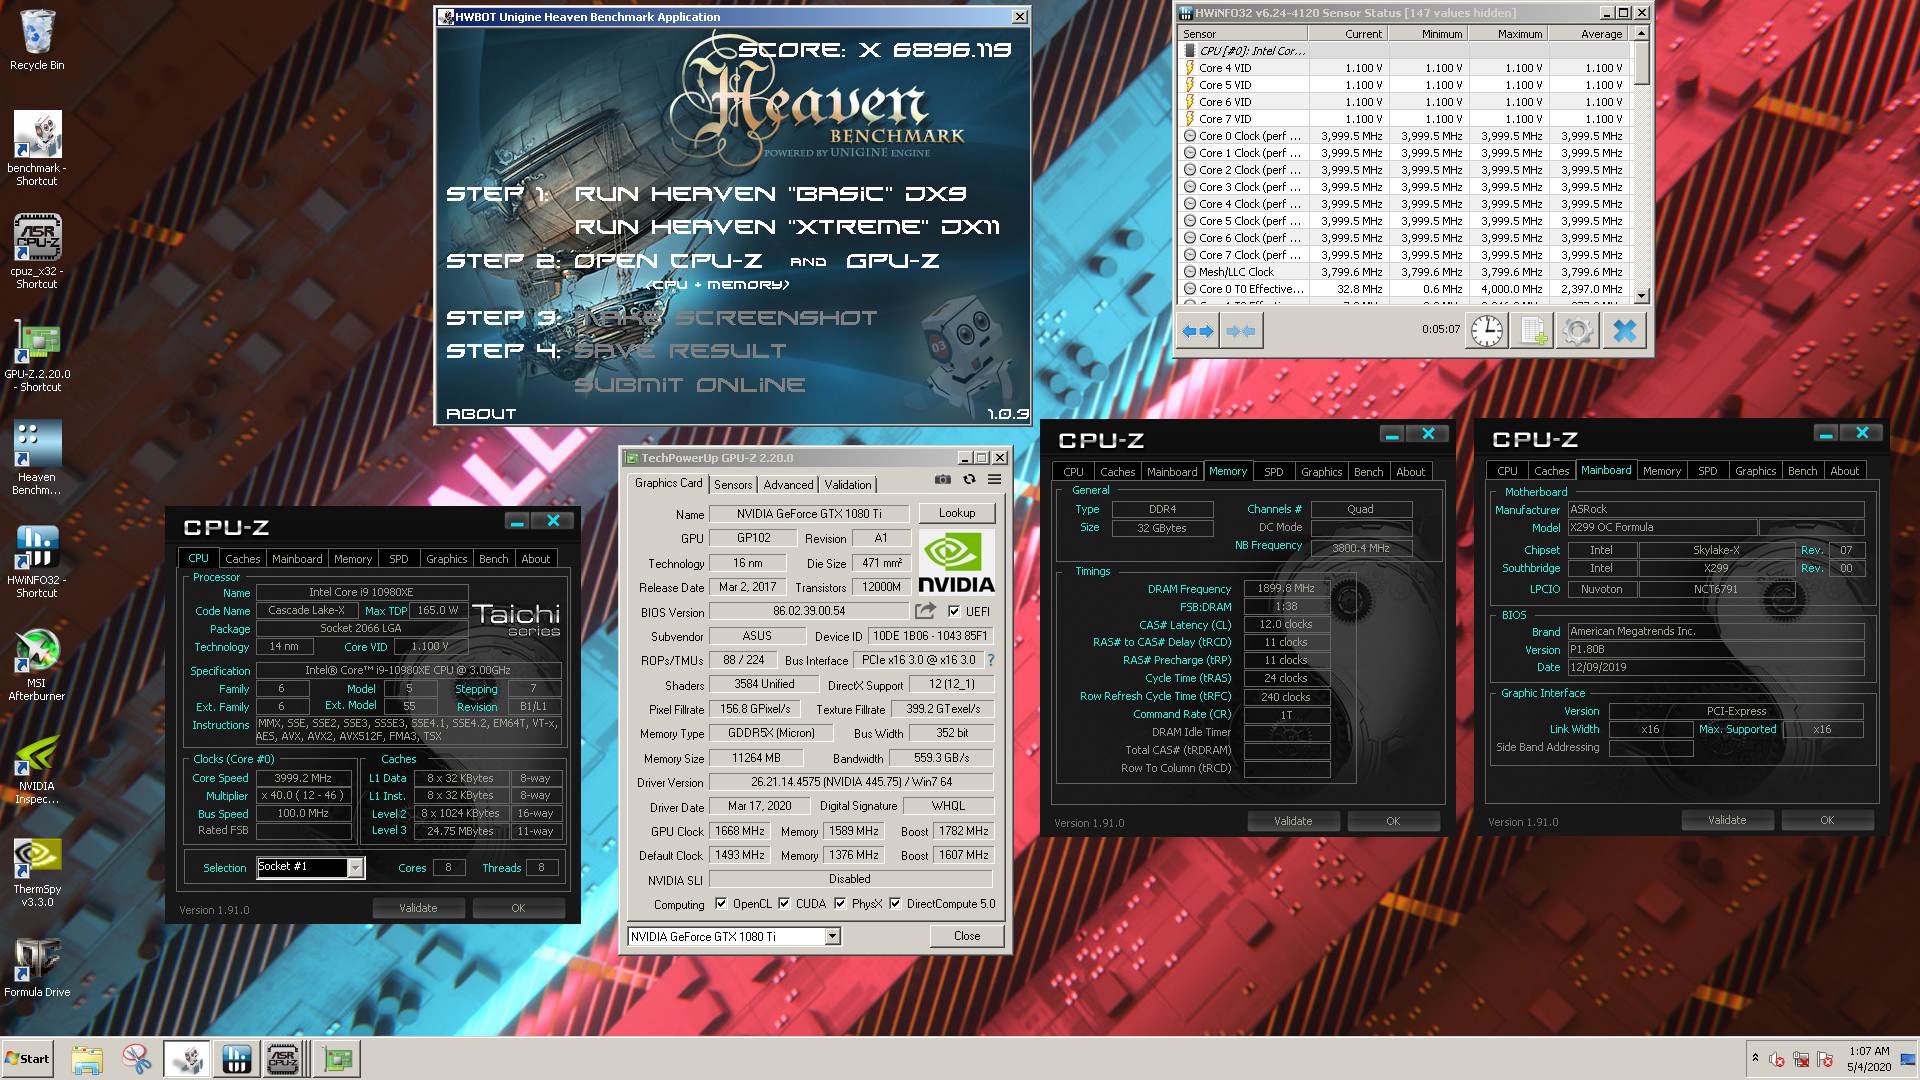
Task: Open About tab in CPU-Z Memory window
Action: (1410, 472)
